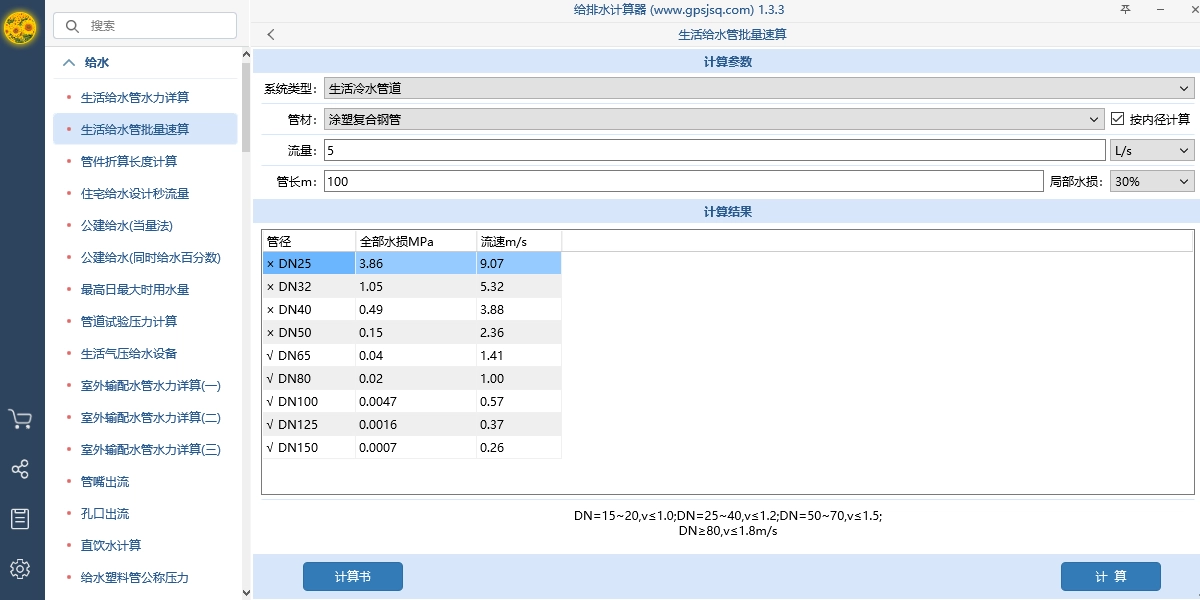1200x600 pixels.
Task: Toggle the √ marker on DN65 row
Action: pyautogui.click(x=268, y=355)
